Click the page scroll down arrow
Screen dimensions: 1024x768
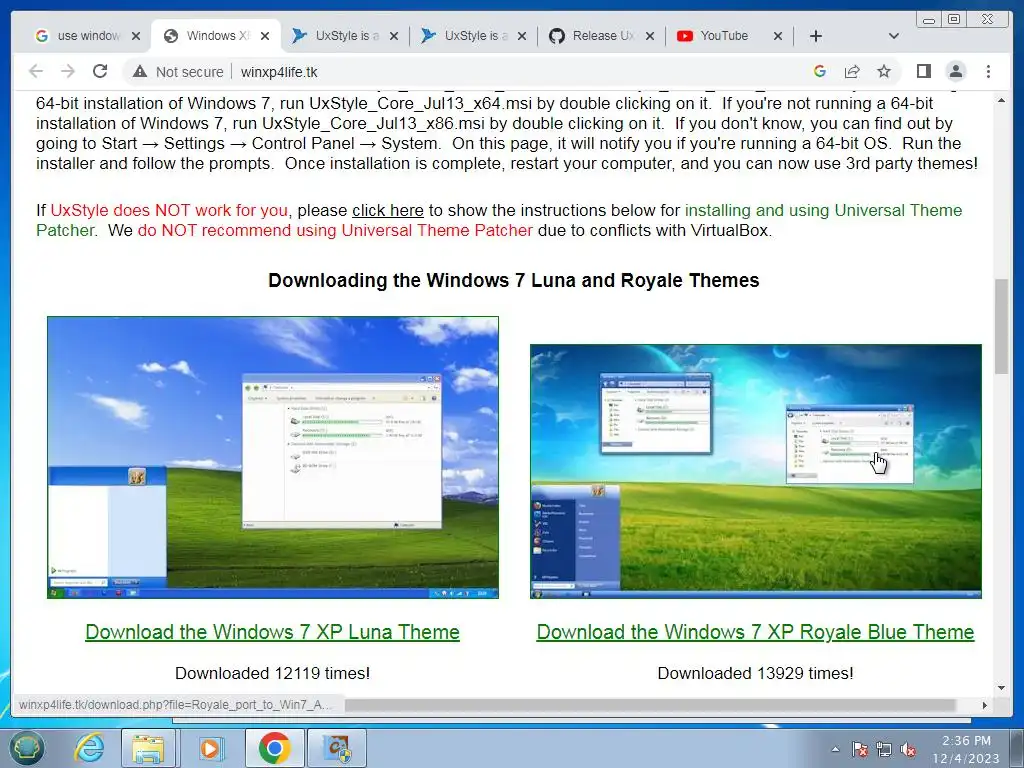[x=1001, y=688]
